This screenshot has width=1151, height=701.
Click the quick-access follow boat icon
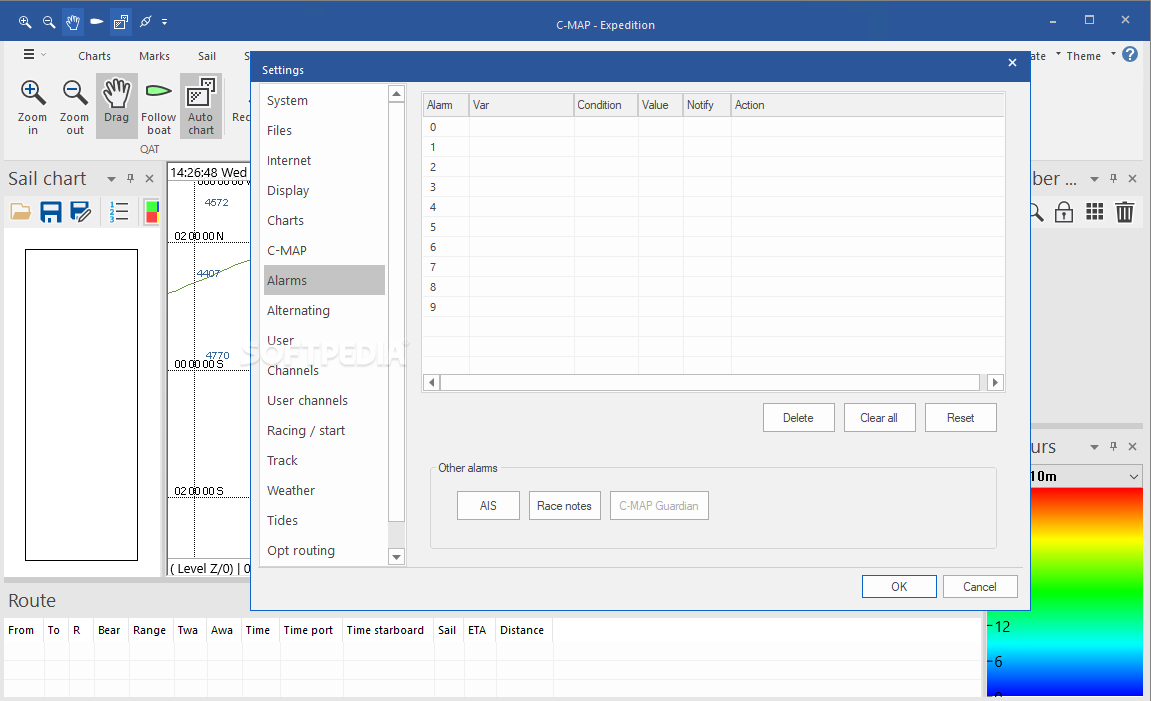[x=96, y=22]
